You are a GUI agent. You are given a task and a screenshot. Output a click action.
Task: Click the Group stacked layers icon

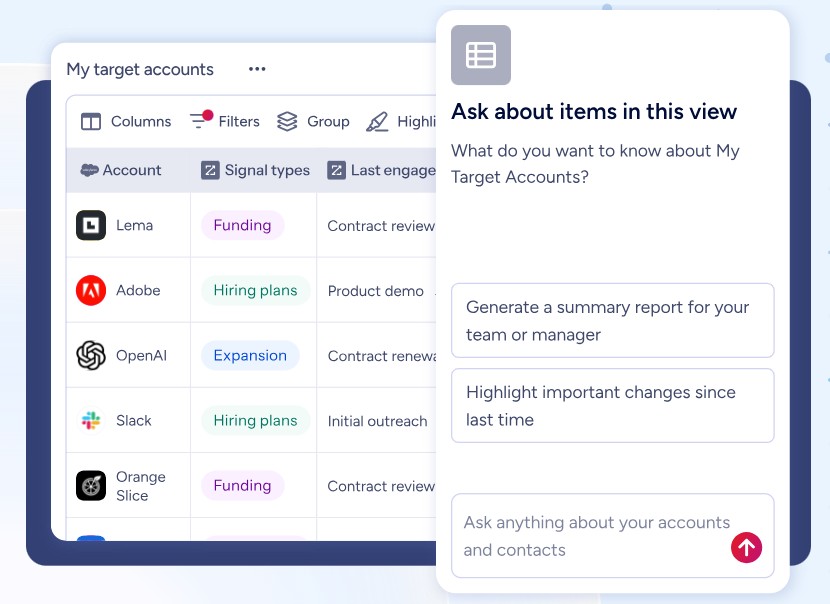287,122
